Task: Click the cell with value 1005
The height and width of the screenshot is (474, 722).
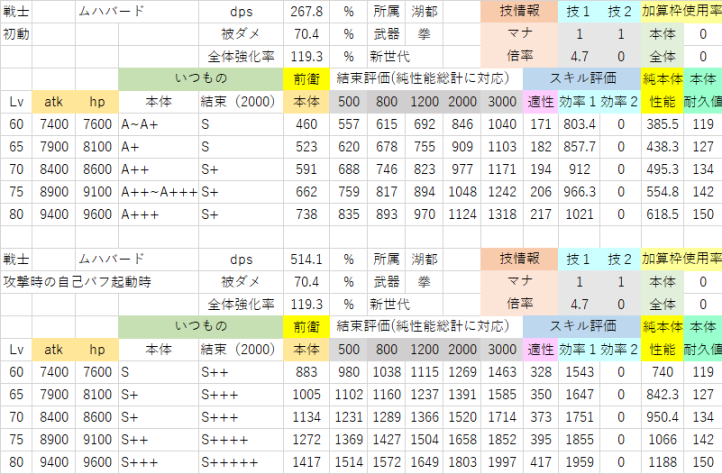Action: 306,395
